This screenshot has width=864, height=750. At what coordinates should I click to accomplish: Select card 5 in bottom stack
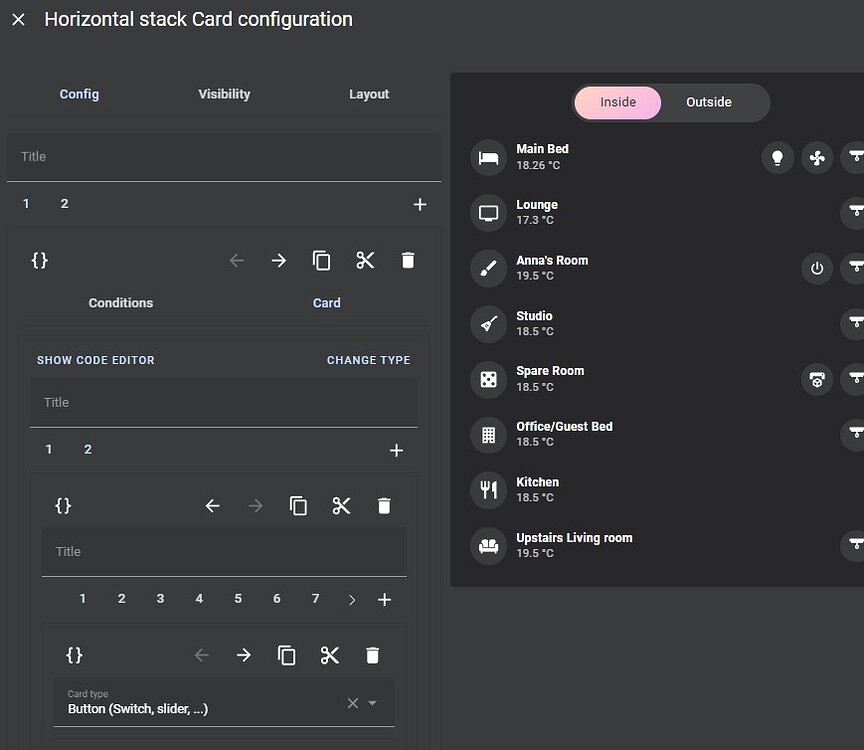238,599
